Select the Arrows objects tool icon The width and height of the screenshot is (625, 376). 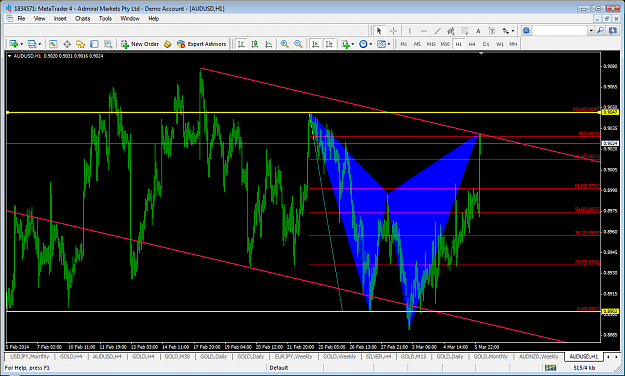click(505, 31)
